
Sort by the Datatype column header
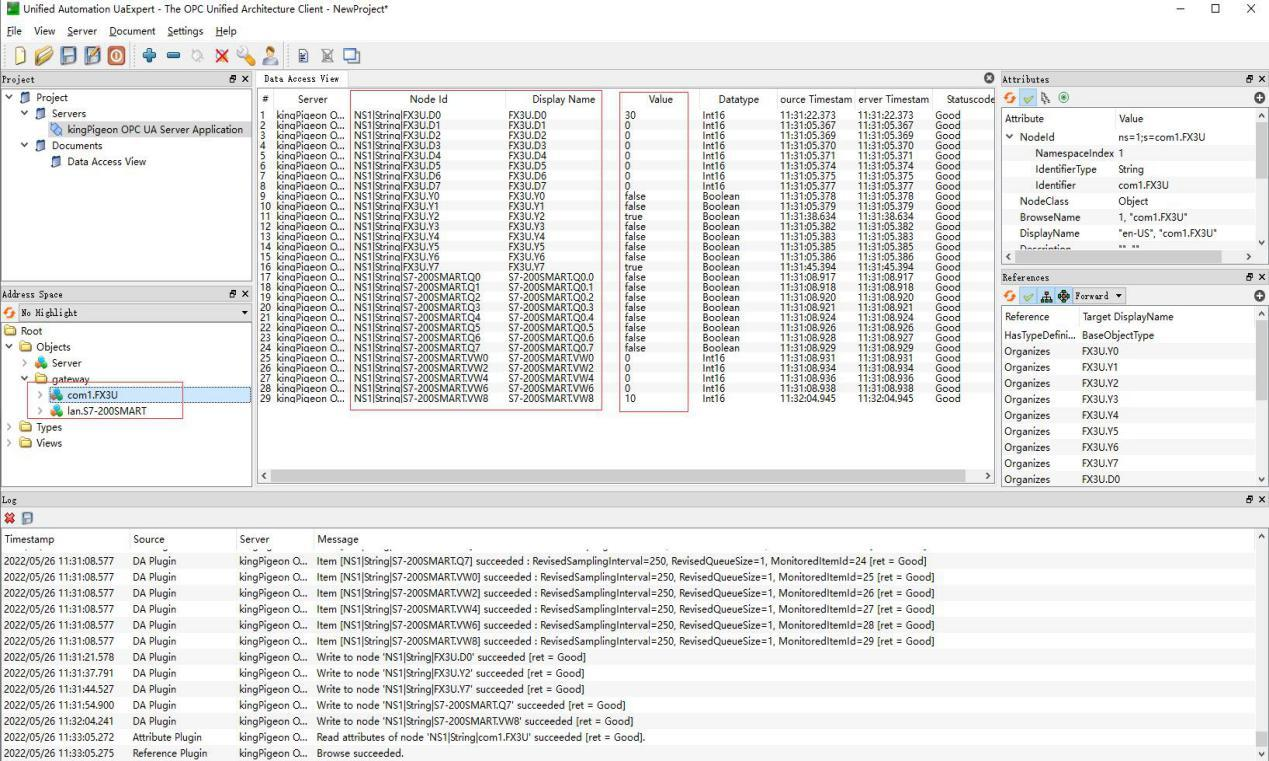(x=738, y=99)
